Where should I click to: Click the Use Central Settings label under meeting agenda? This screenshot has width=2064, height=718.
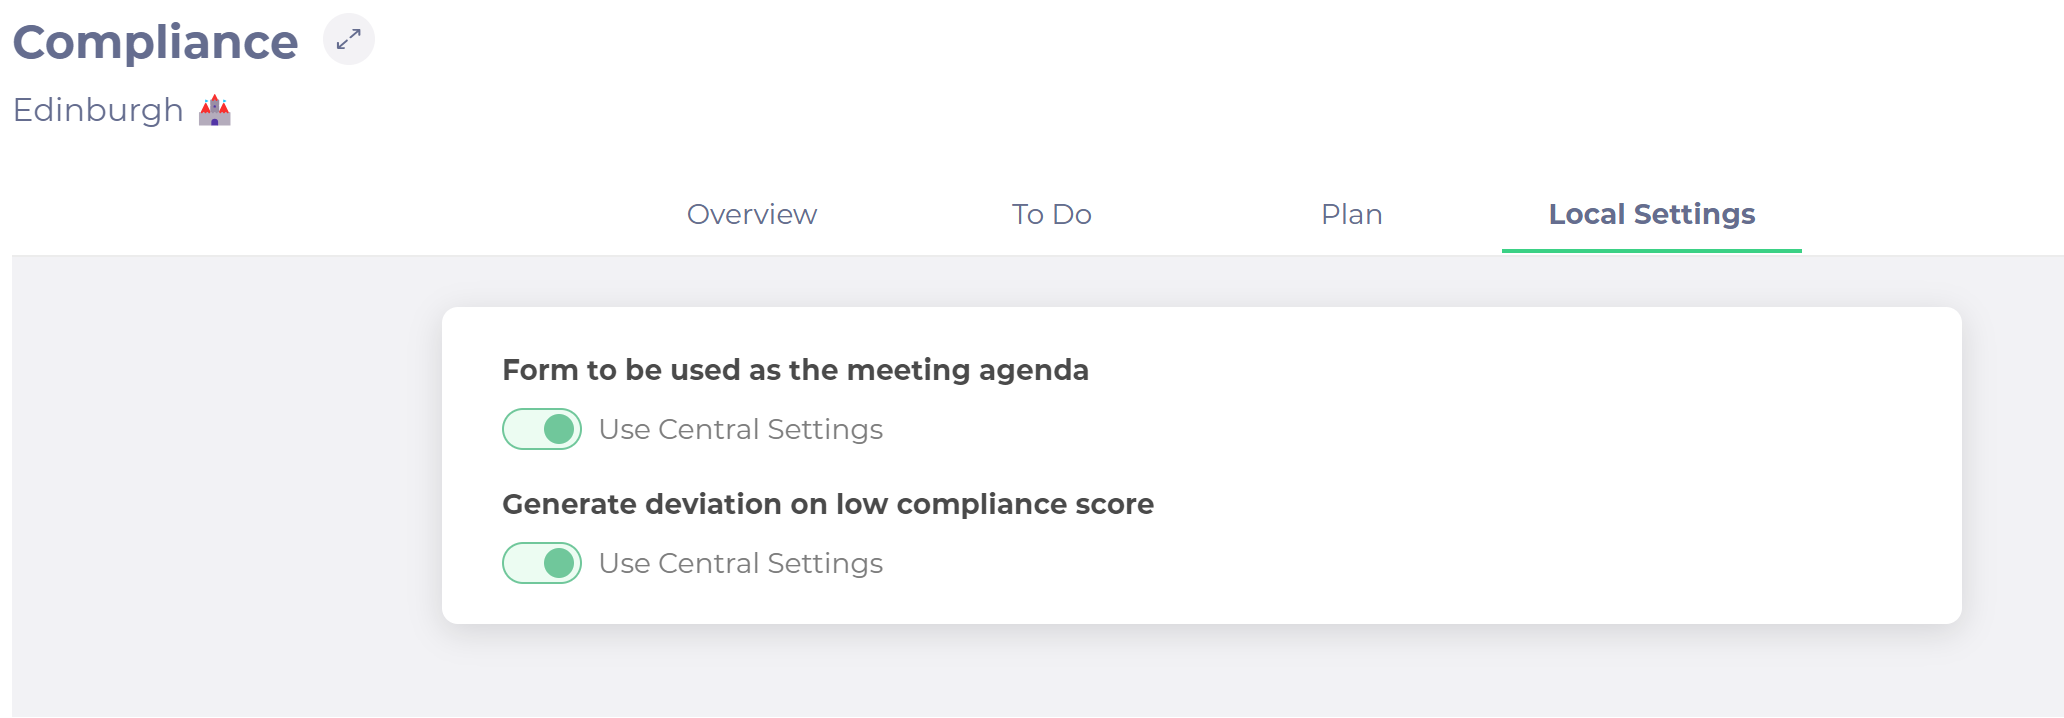[741, 429]
